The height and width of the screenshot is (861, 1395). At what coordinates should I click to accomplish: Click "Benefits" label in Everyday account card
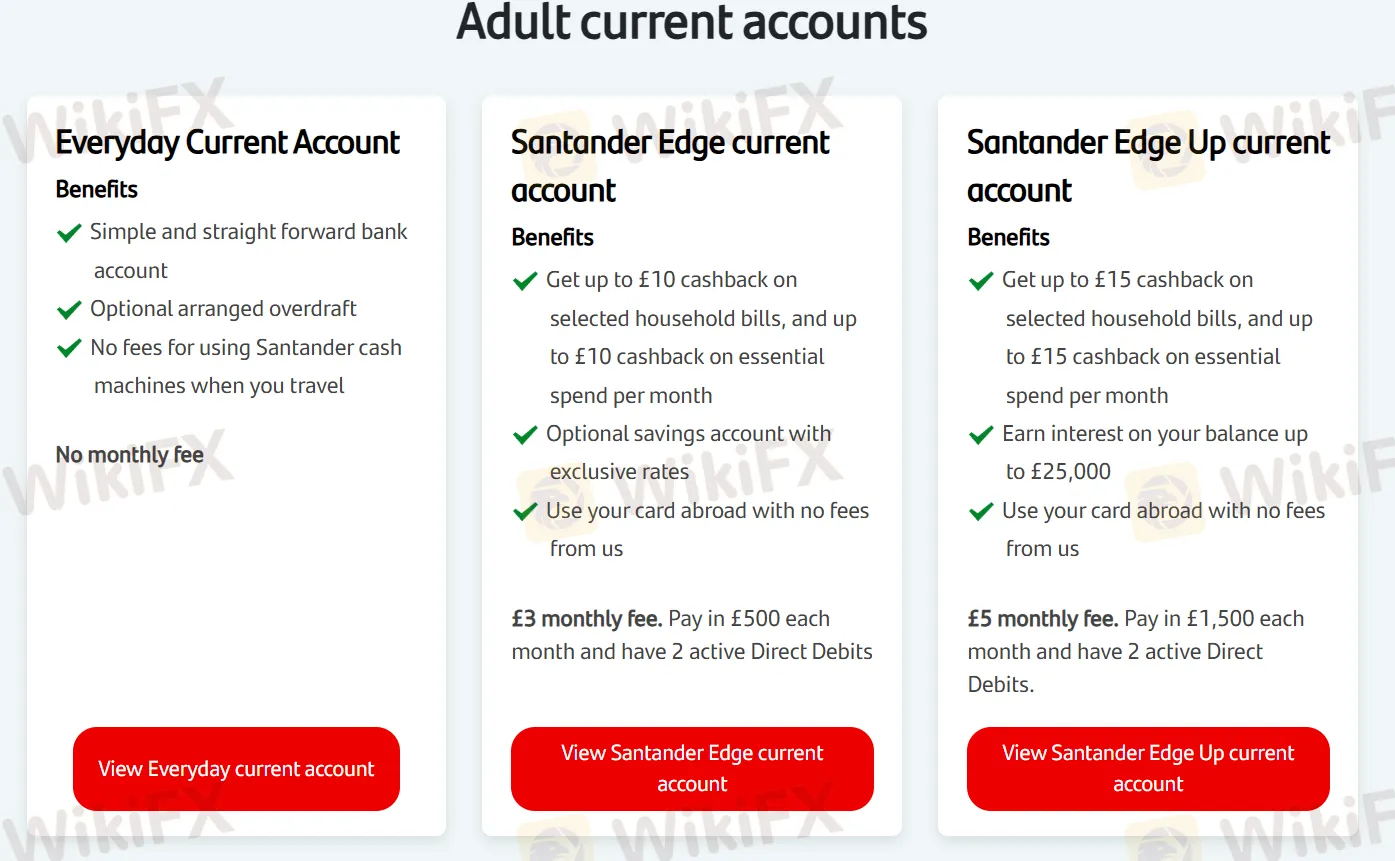(97, 189)
